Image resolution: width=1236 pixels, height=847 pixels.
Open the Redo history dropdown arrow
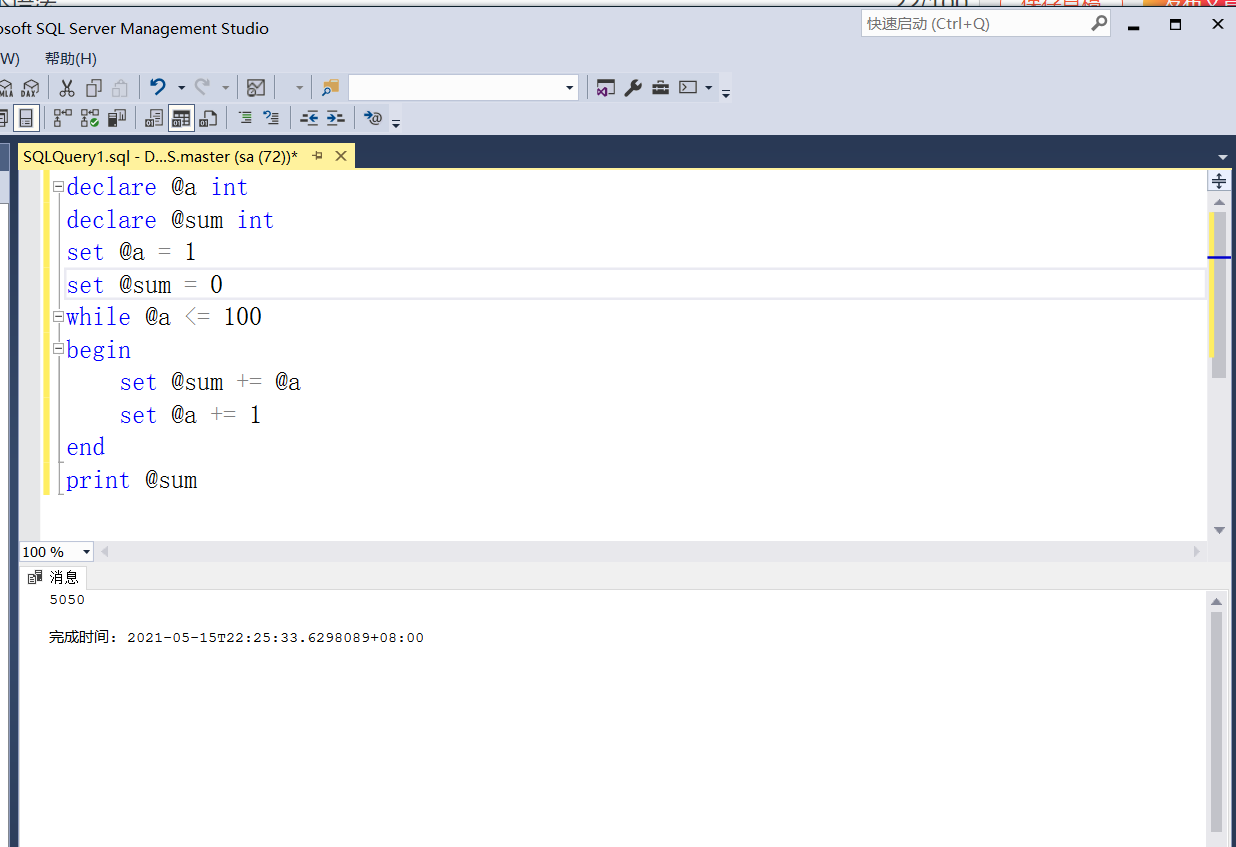click(225, 88)
